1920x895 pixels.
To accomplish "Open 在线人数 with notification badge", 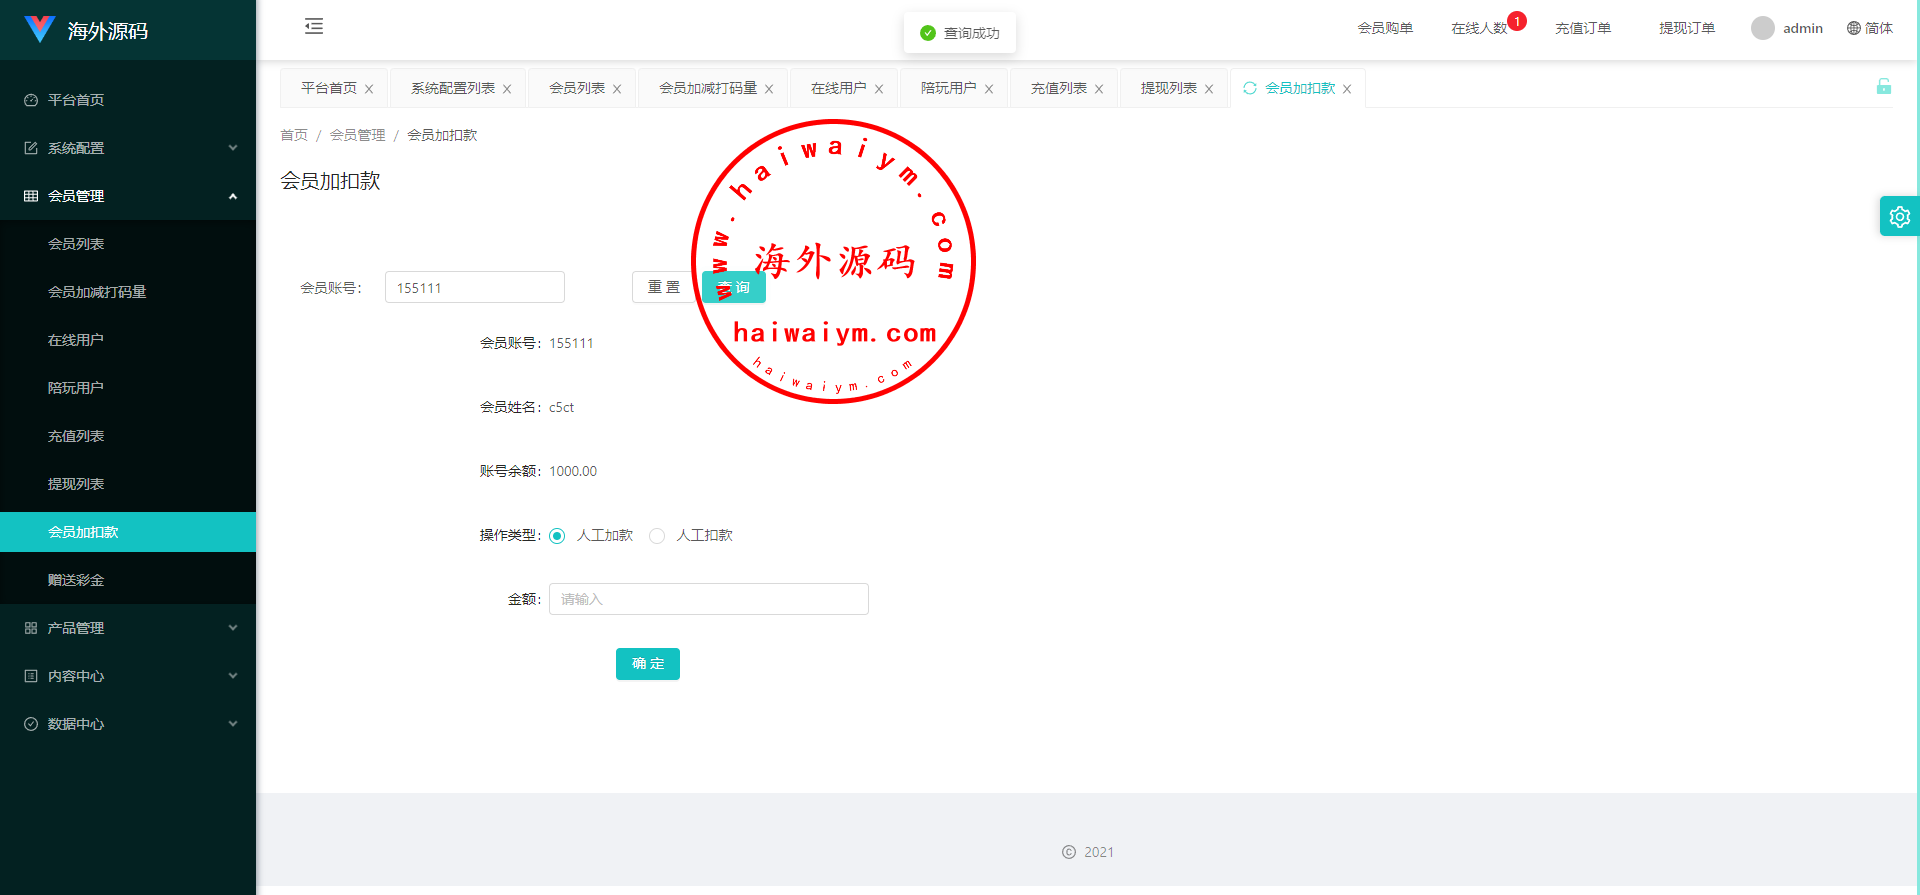I will click(x=1479, y=28).
